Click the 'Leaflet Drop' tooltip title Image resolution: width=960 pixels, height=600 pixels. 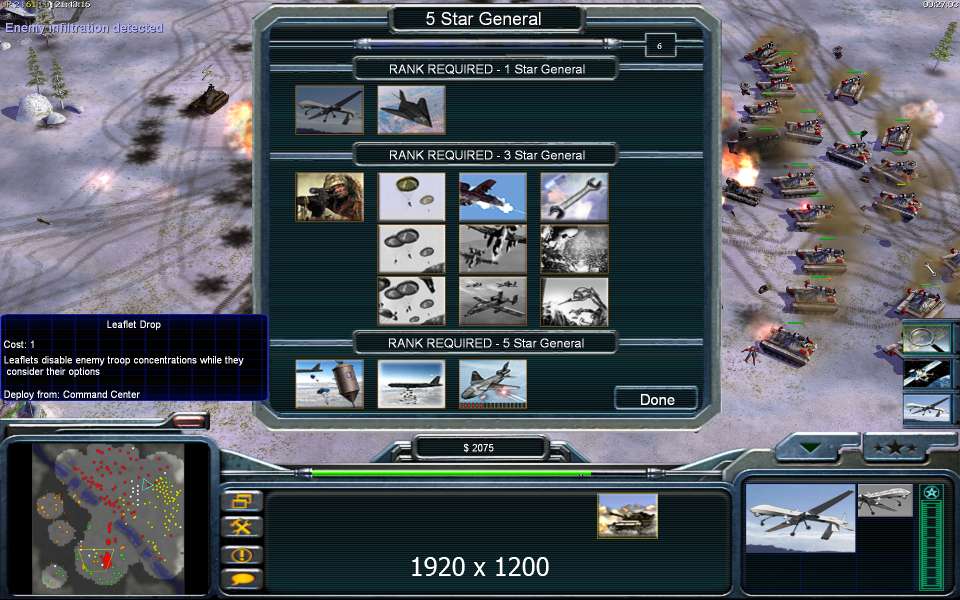pyautogui.click(x=133, y=324)
